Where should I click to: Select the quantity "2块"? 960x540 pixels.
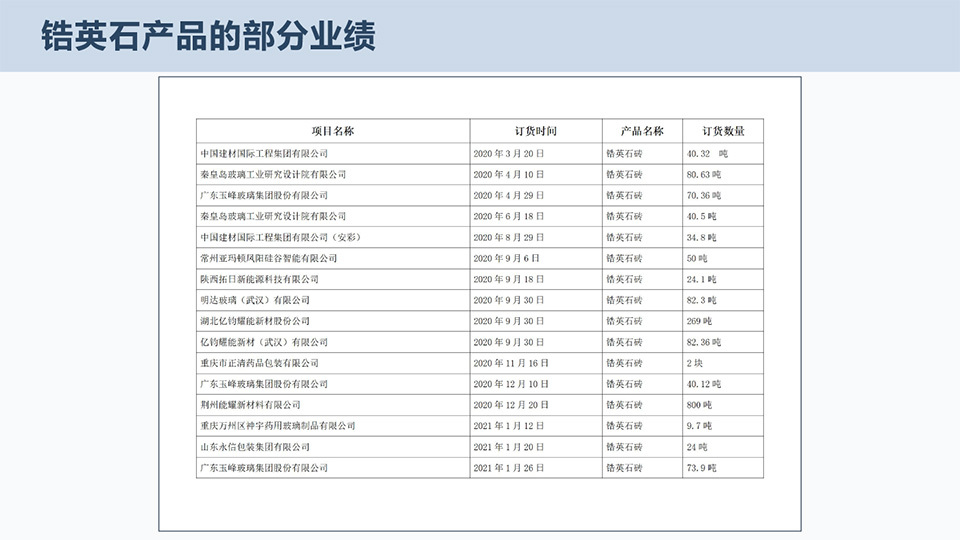coord(695,363)
